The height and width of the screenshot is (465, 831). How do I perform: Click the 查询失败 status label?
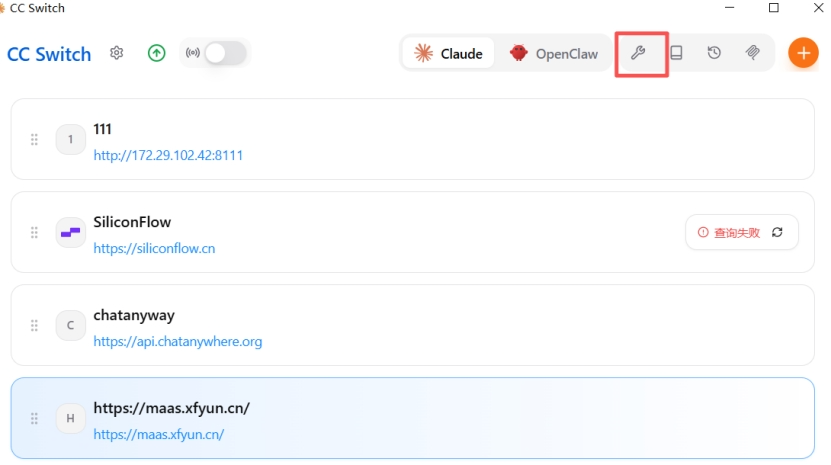(x=737, y=233)
